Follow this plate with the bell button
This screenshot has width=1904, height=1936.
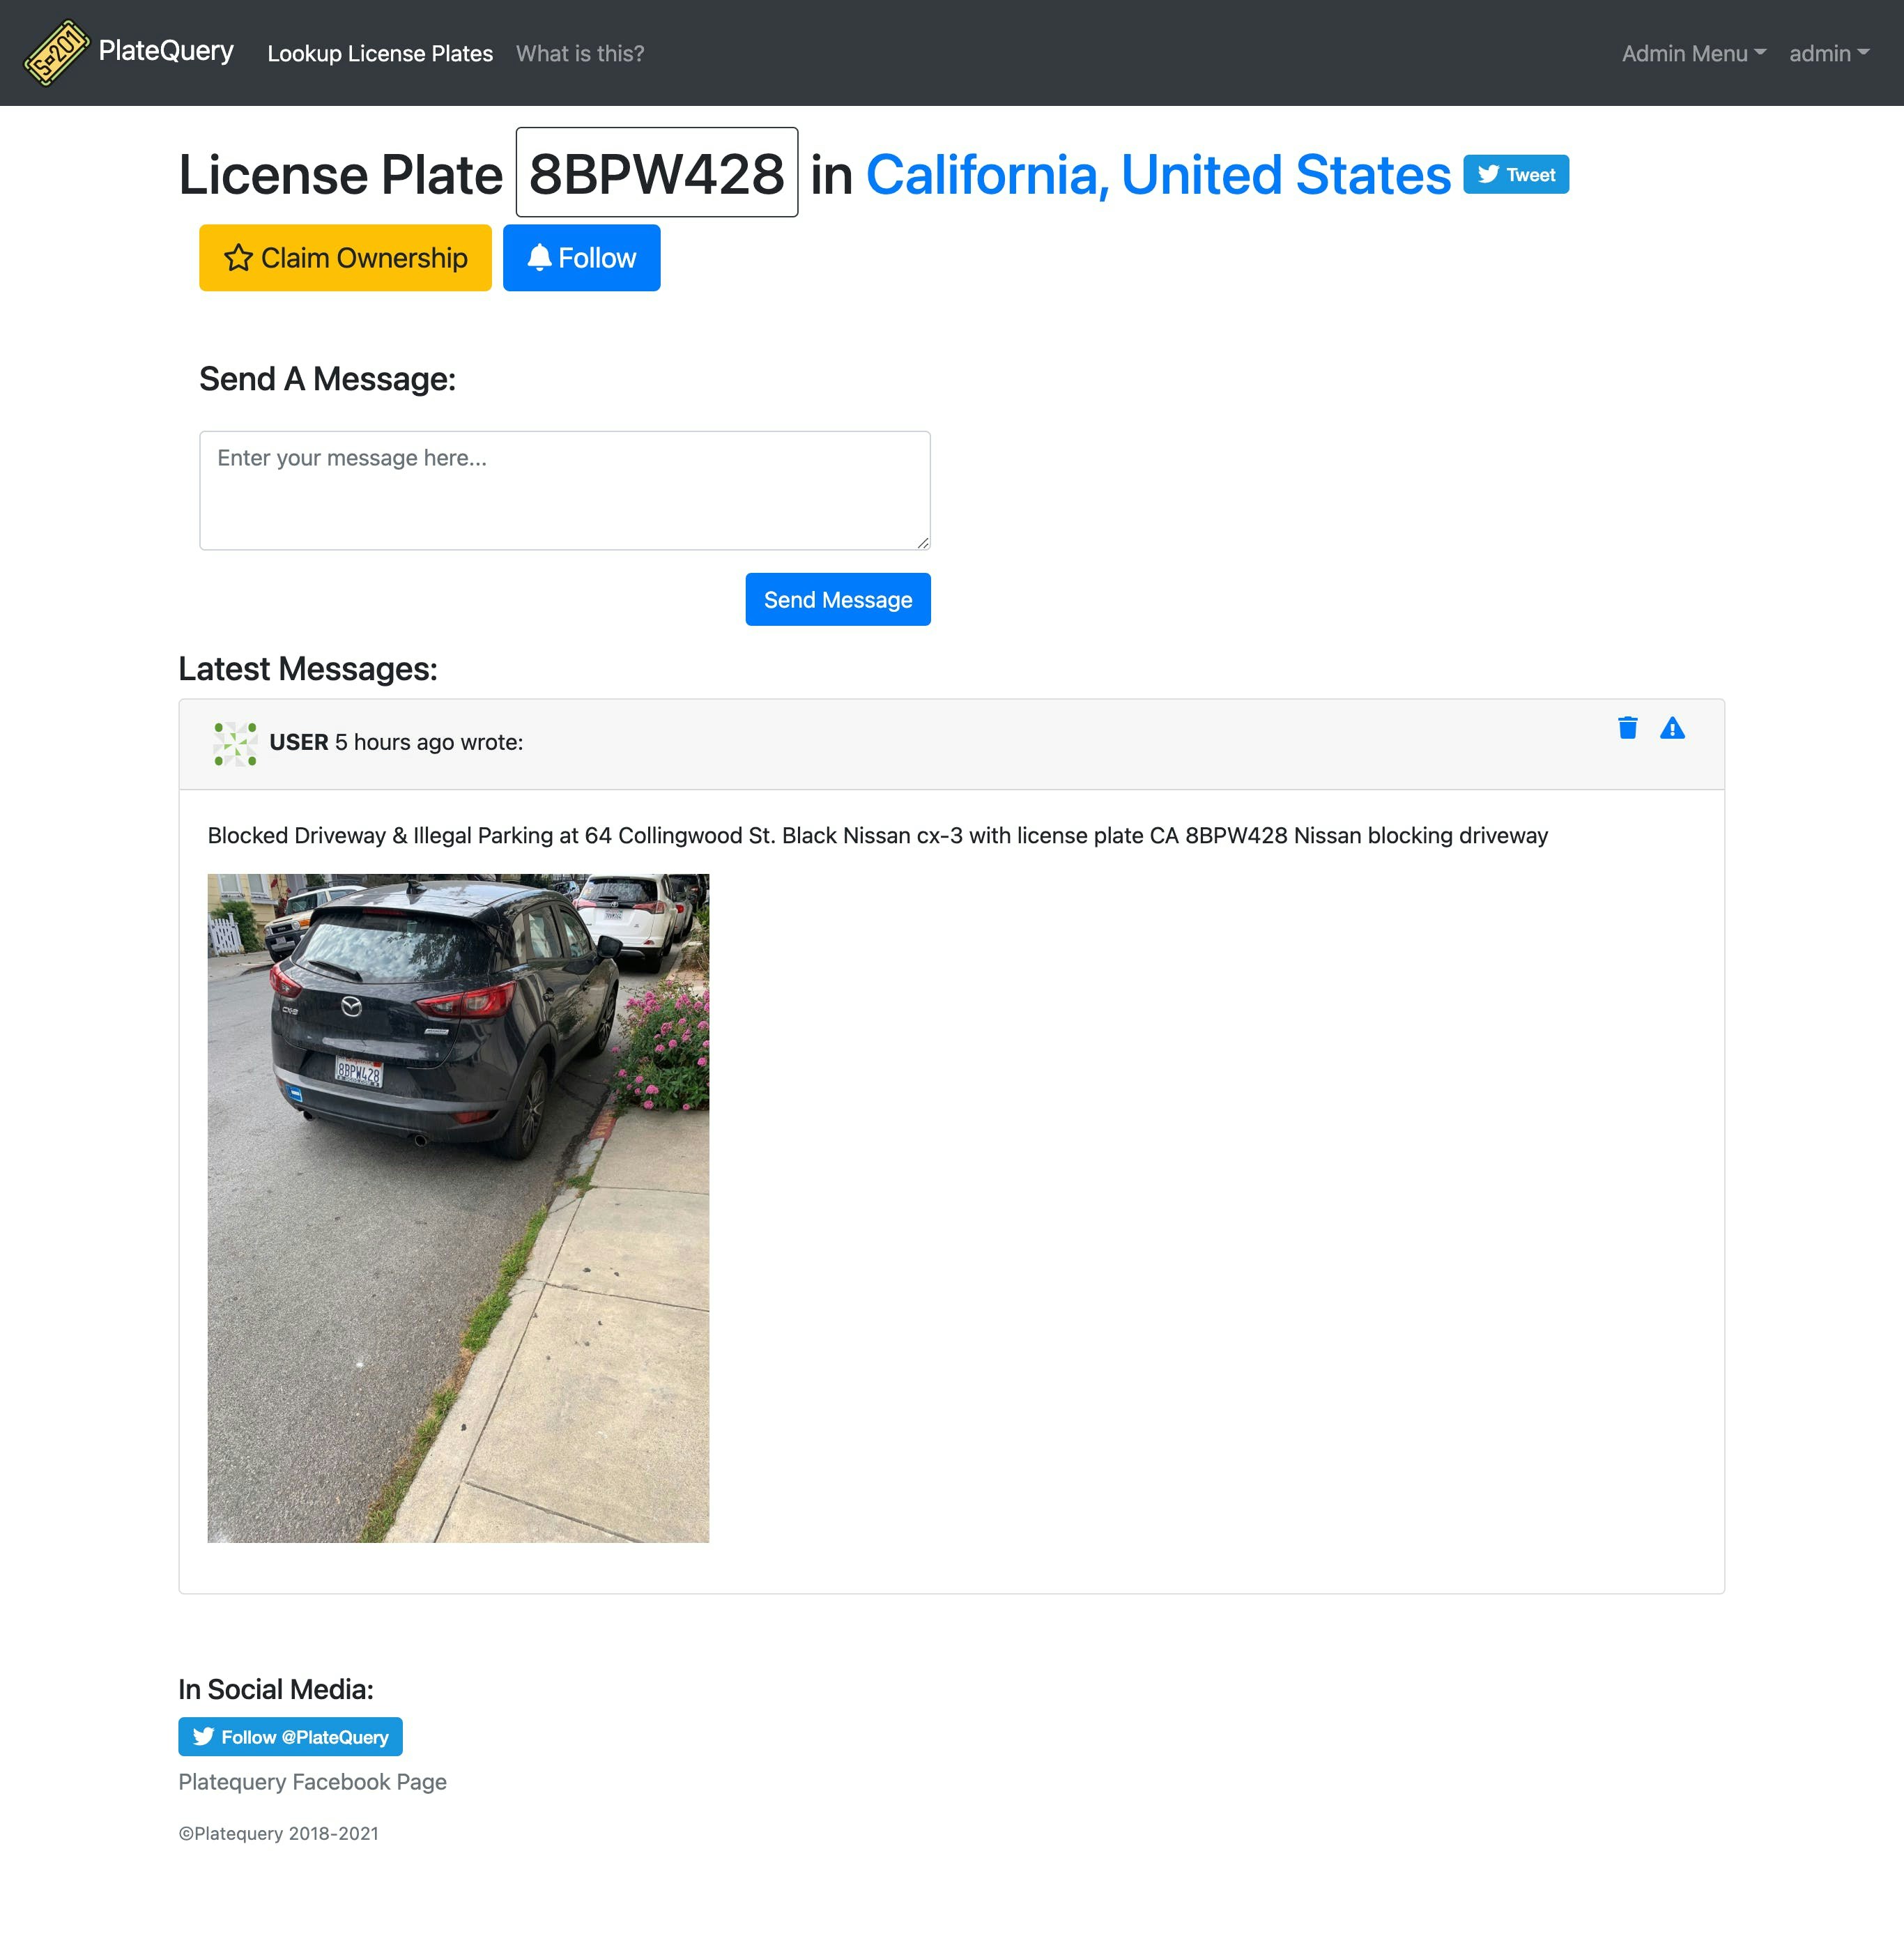(x=581, y=258)
